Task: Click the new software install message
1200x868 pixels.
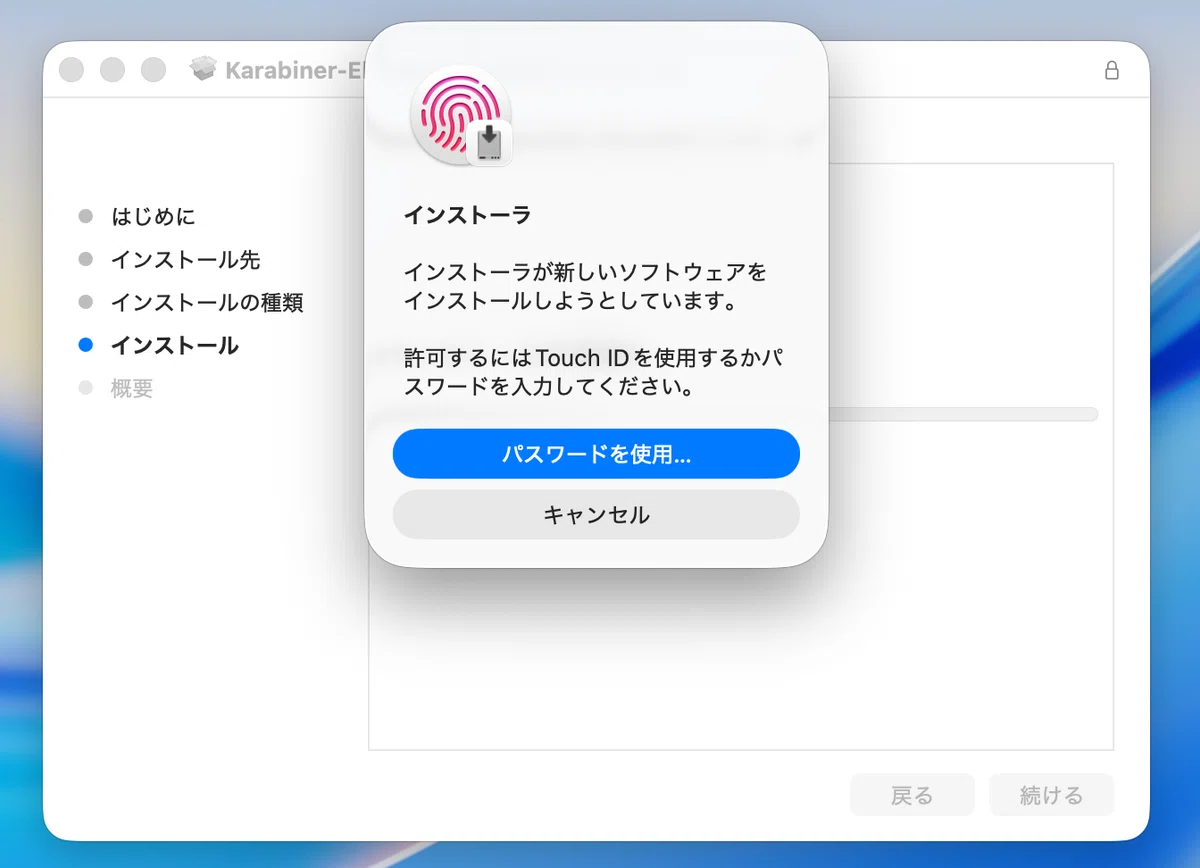Action: click(585, 286)
